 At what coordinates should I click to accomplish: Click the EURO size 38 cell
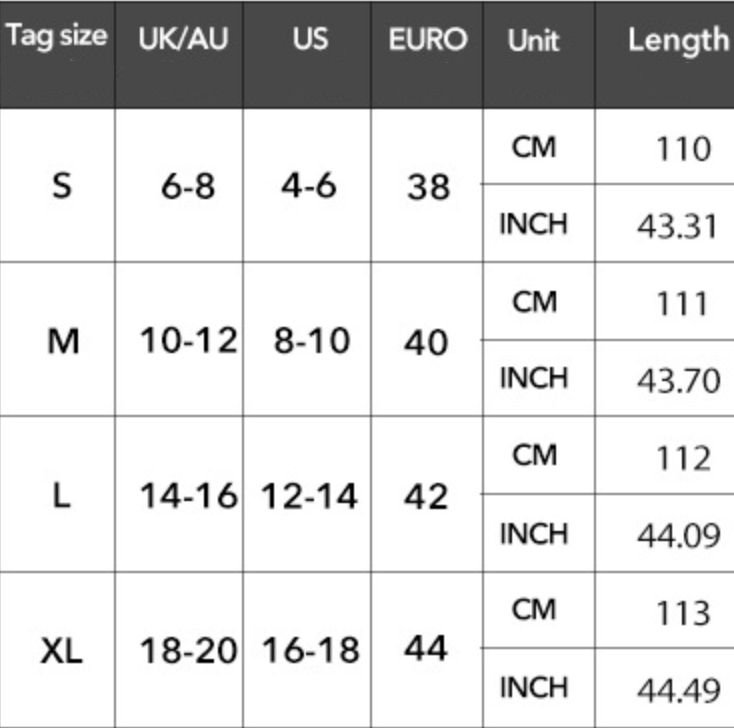click(428, 187)
